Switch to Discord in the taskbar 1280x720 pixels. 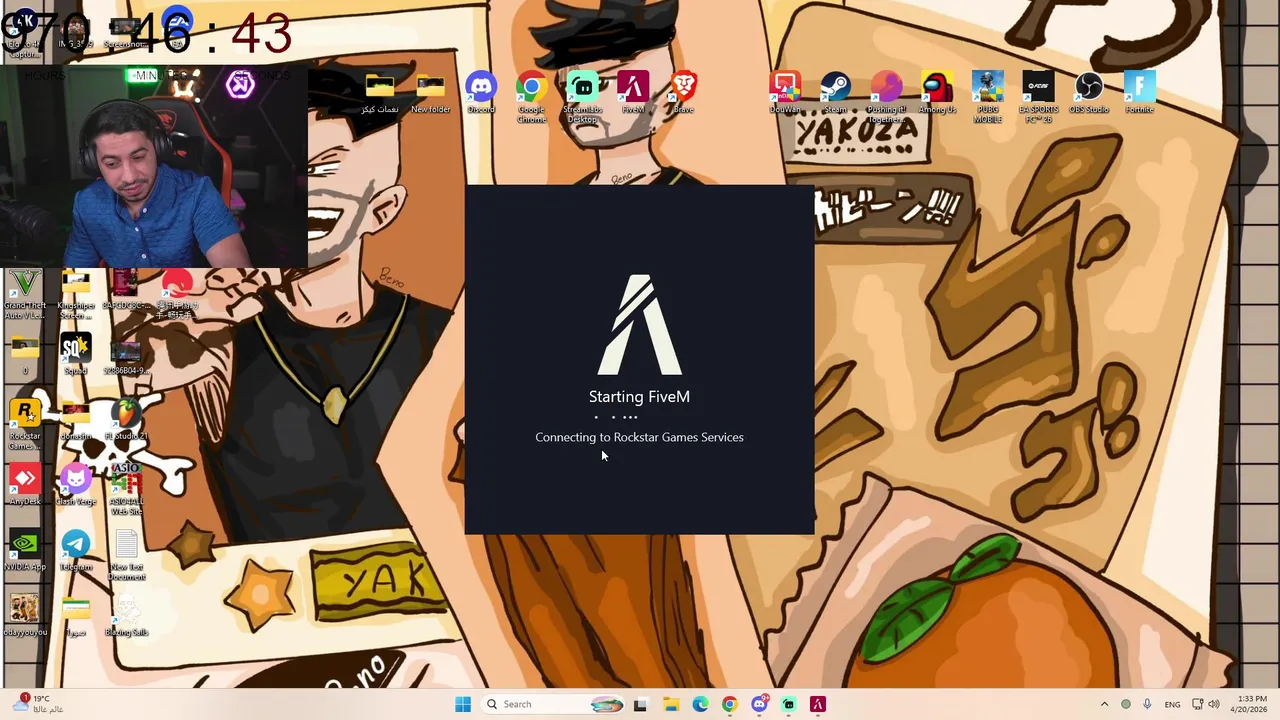[759, 704]
